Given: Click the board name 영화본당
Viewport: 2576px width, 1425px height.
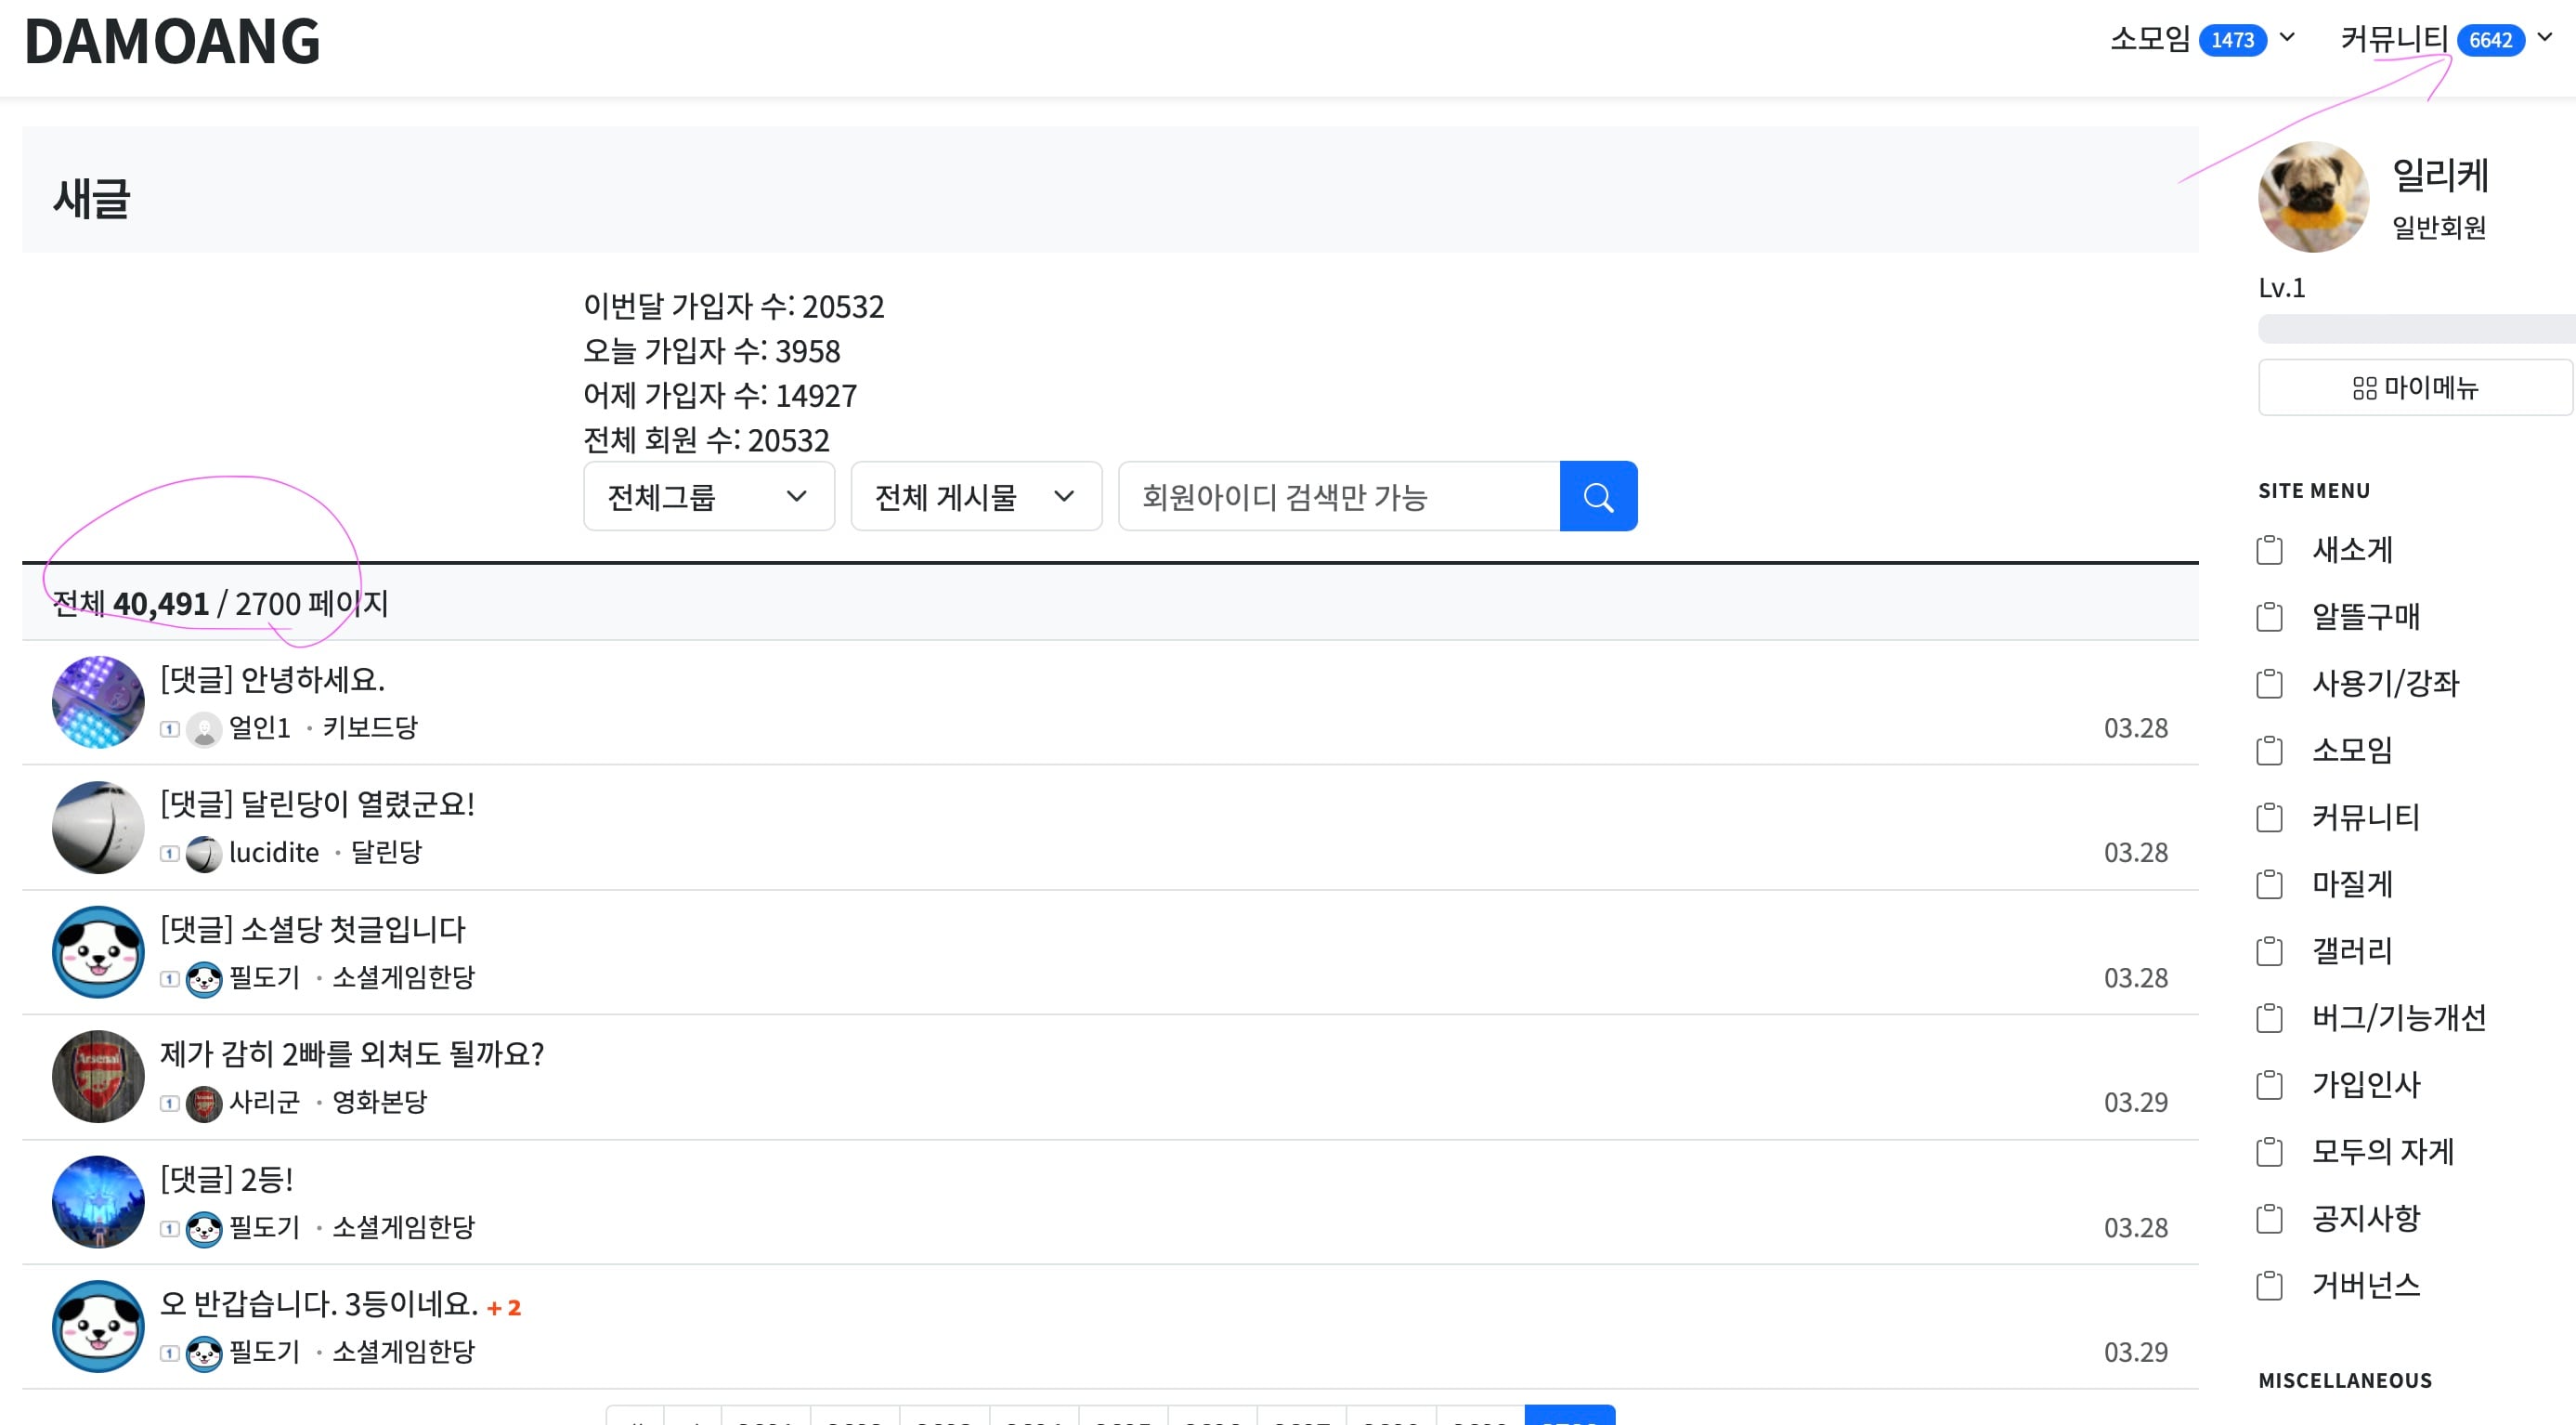Looking at the screenshot, I should (x=379, y=1102).
